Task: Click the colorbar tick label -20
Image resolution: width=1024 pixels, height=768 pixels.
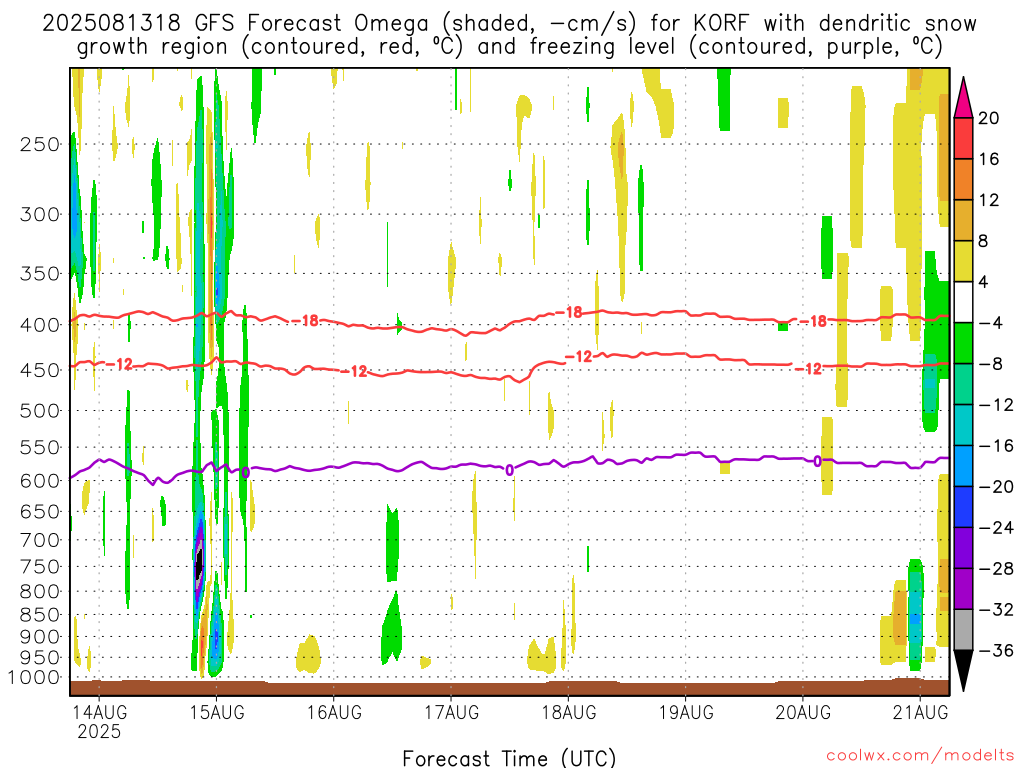Action: (x=996, y=487)
